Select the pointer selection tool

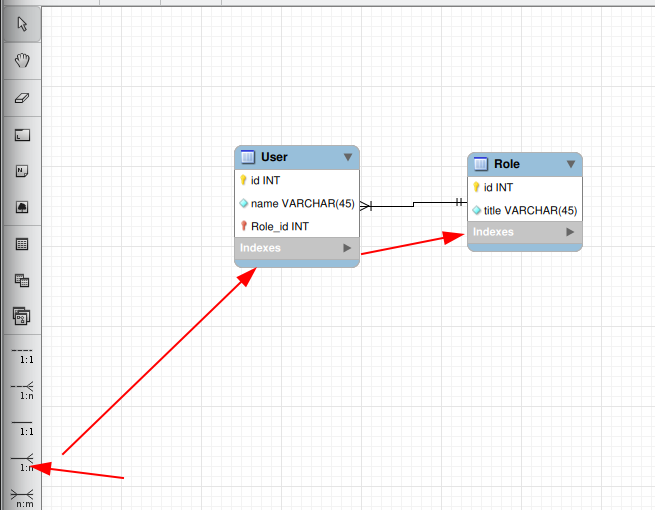pyautogui.click(x=22, y=24)
